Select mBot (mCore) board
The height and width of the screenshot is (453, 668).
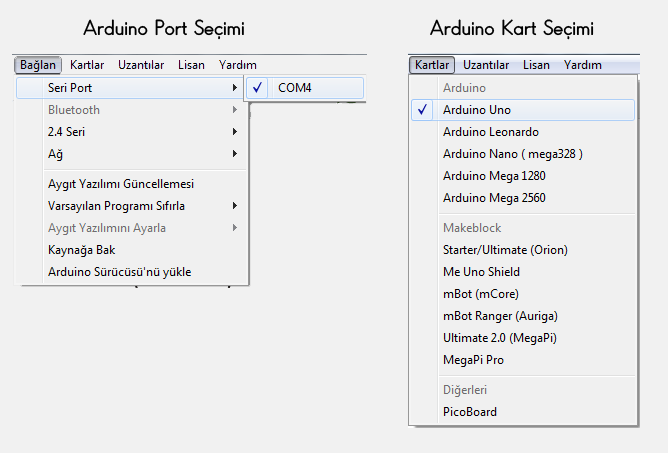[523, 294]
